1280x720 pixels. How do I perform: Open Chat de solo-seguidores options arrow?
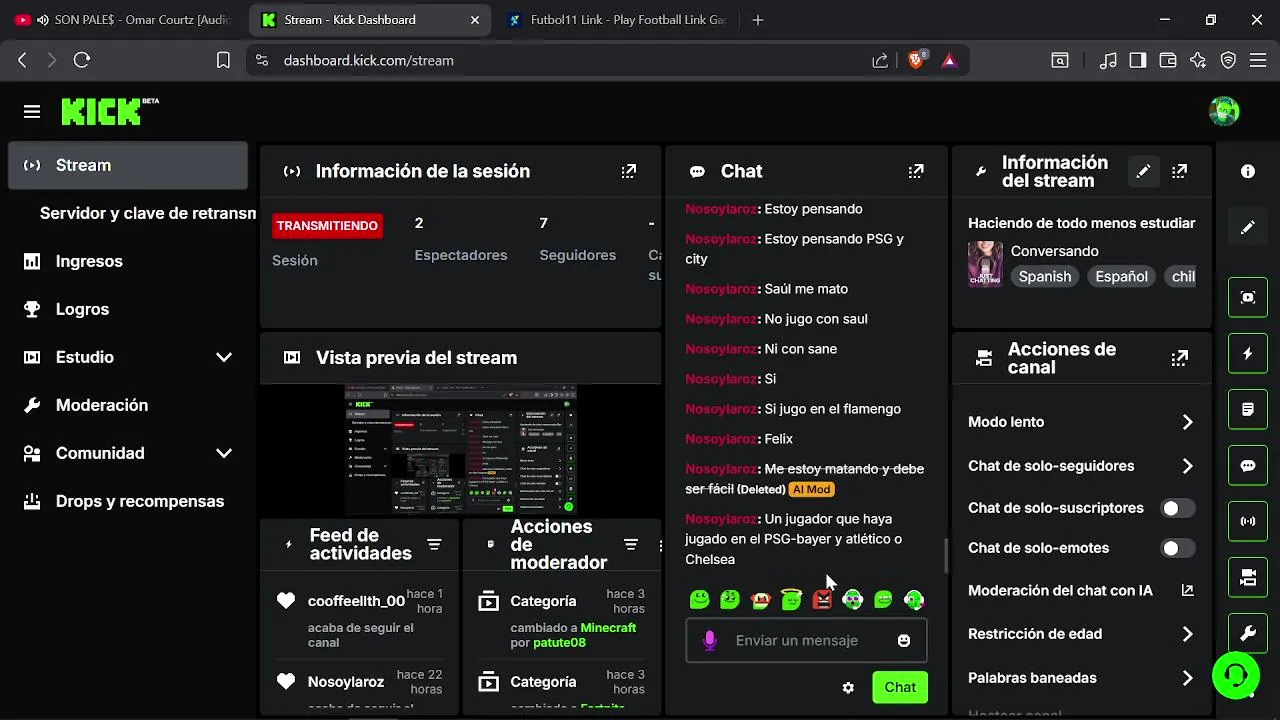[x=1187, y=466]
